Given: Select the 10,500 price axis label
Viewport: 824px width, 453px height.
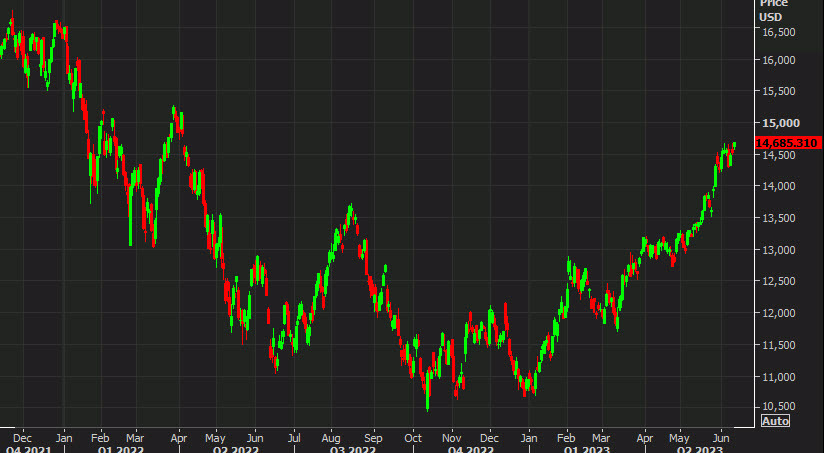Looking at the screenshot, I should (x=778, y=406).
